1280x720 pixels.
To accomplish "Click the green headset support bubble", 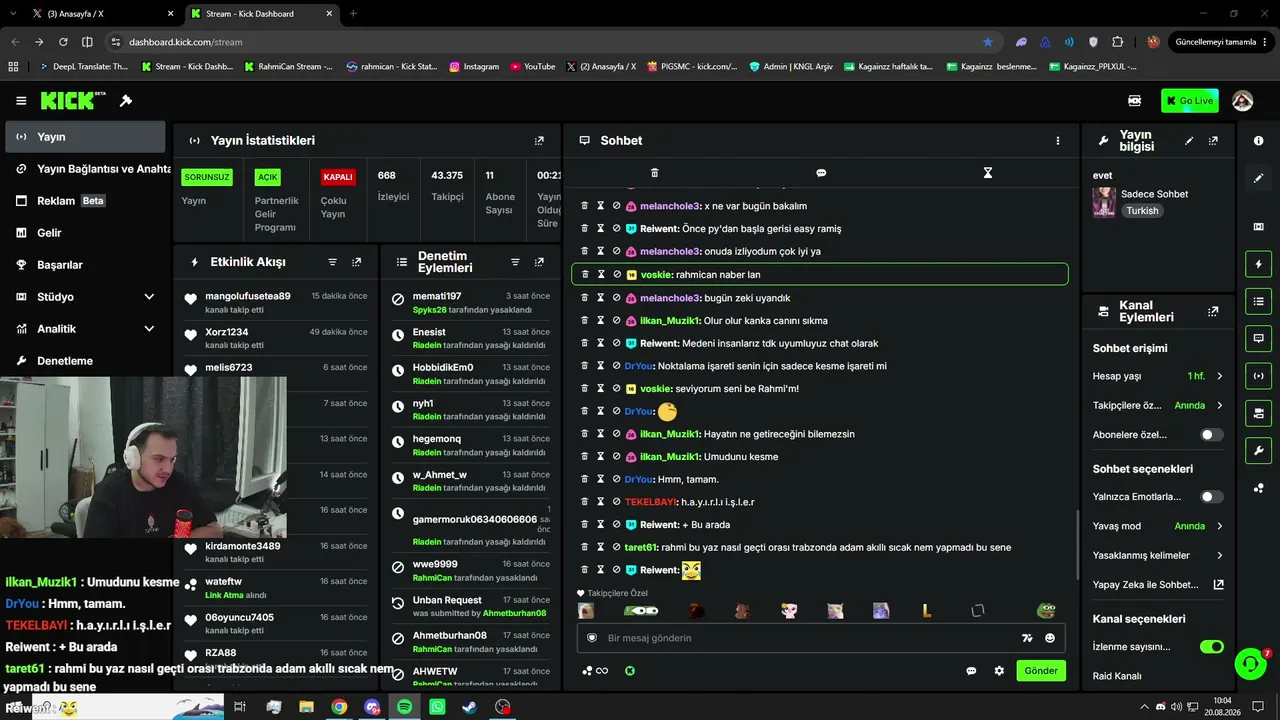I will (x=1250, y=664).
